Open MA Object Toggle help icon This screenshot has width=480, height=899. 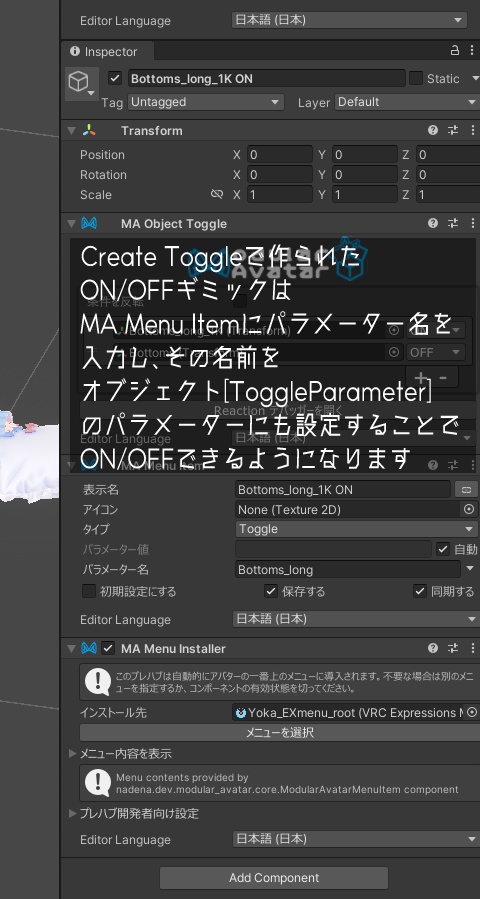(x=433, y=224)
